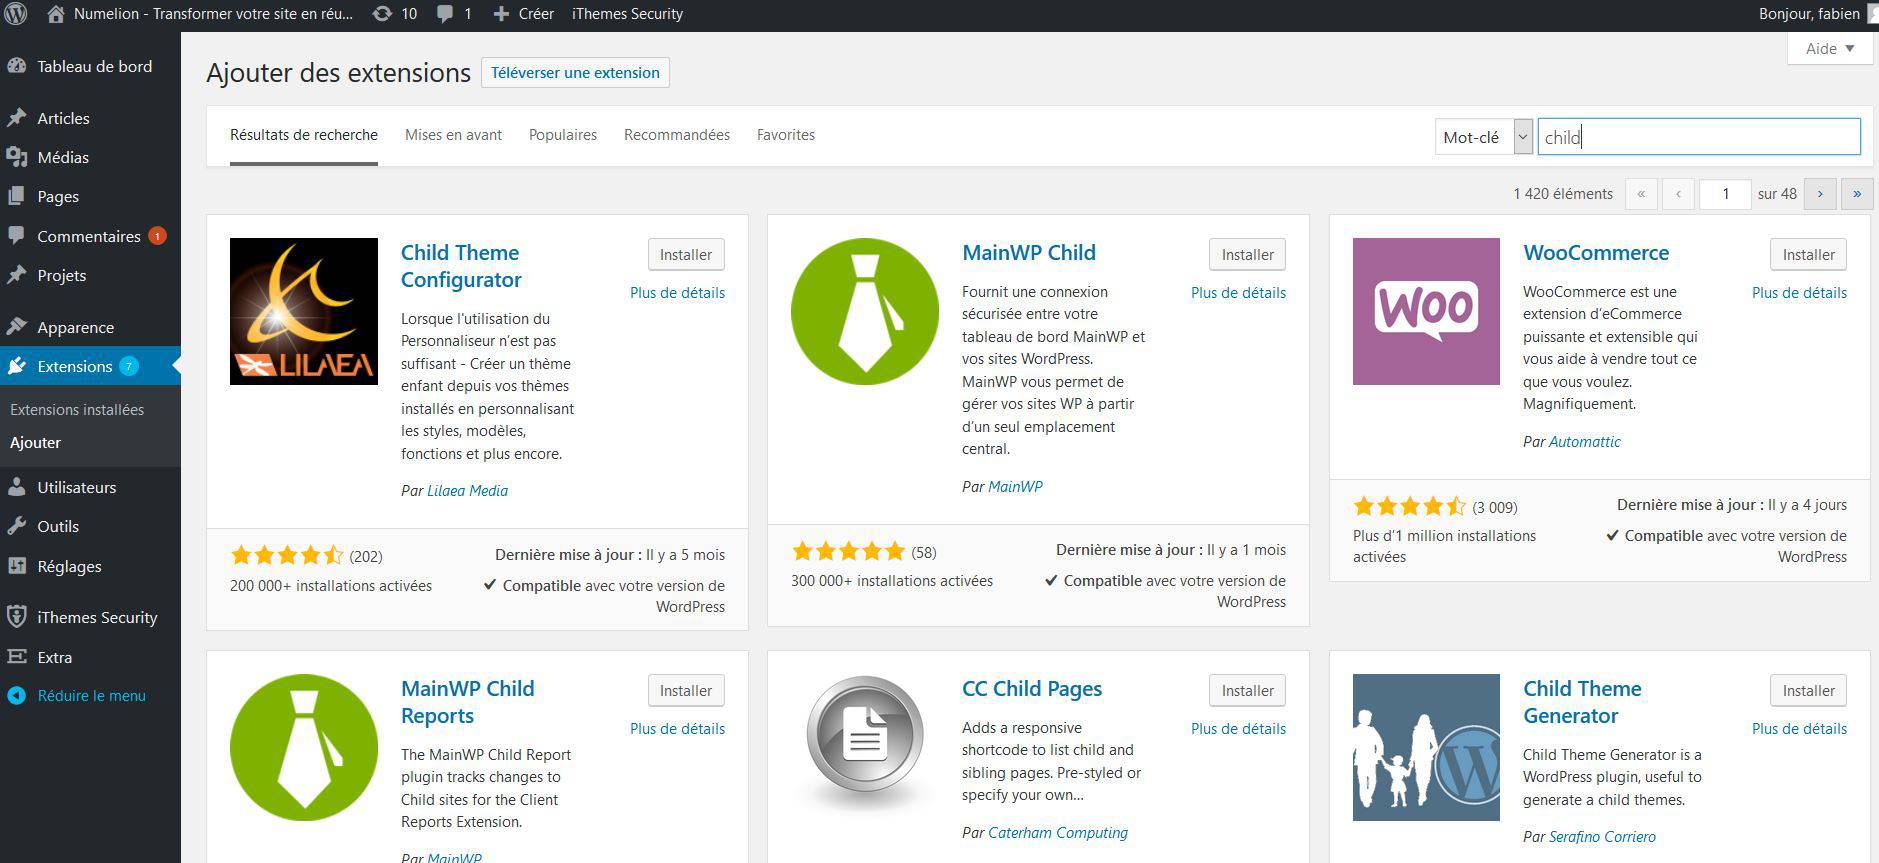Open details for MainWP Child Reports
This screenshot has width=1879, height=863.
point(677,729)
